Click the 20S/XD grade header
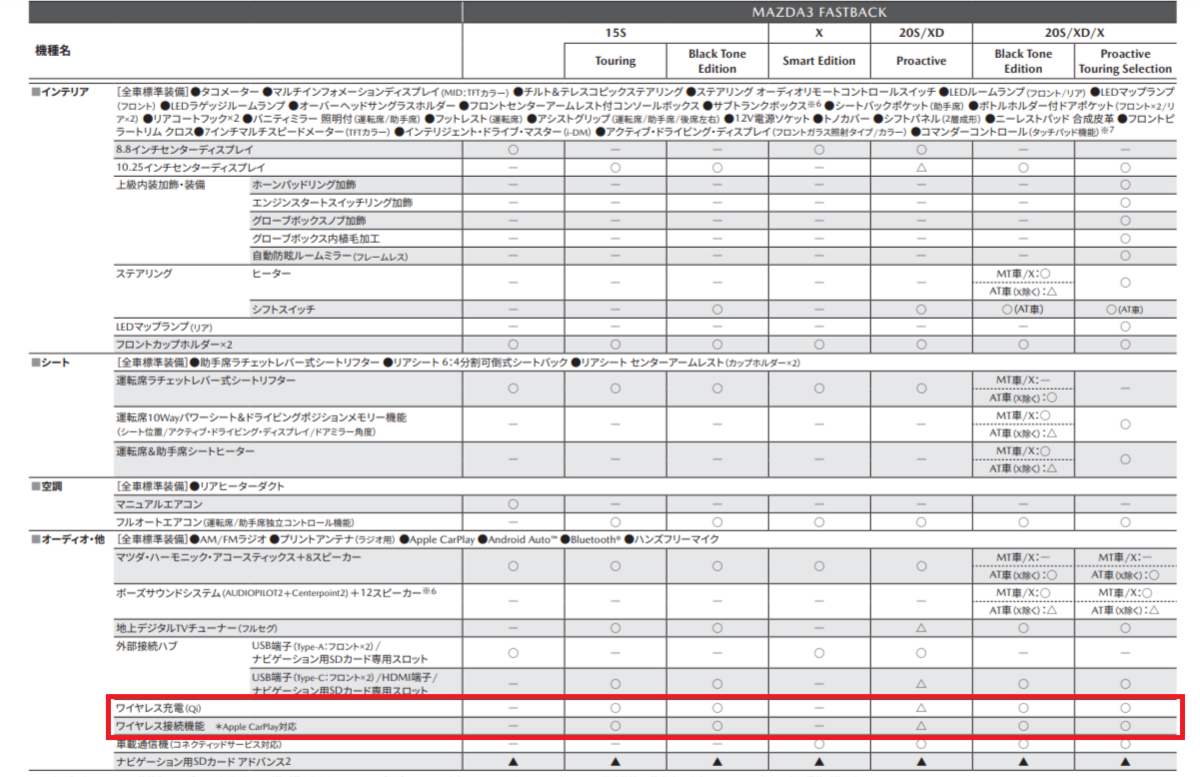This screenshot has width=1200, height=777. tap(921, 33)
